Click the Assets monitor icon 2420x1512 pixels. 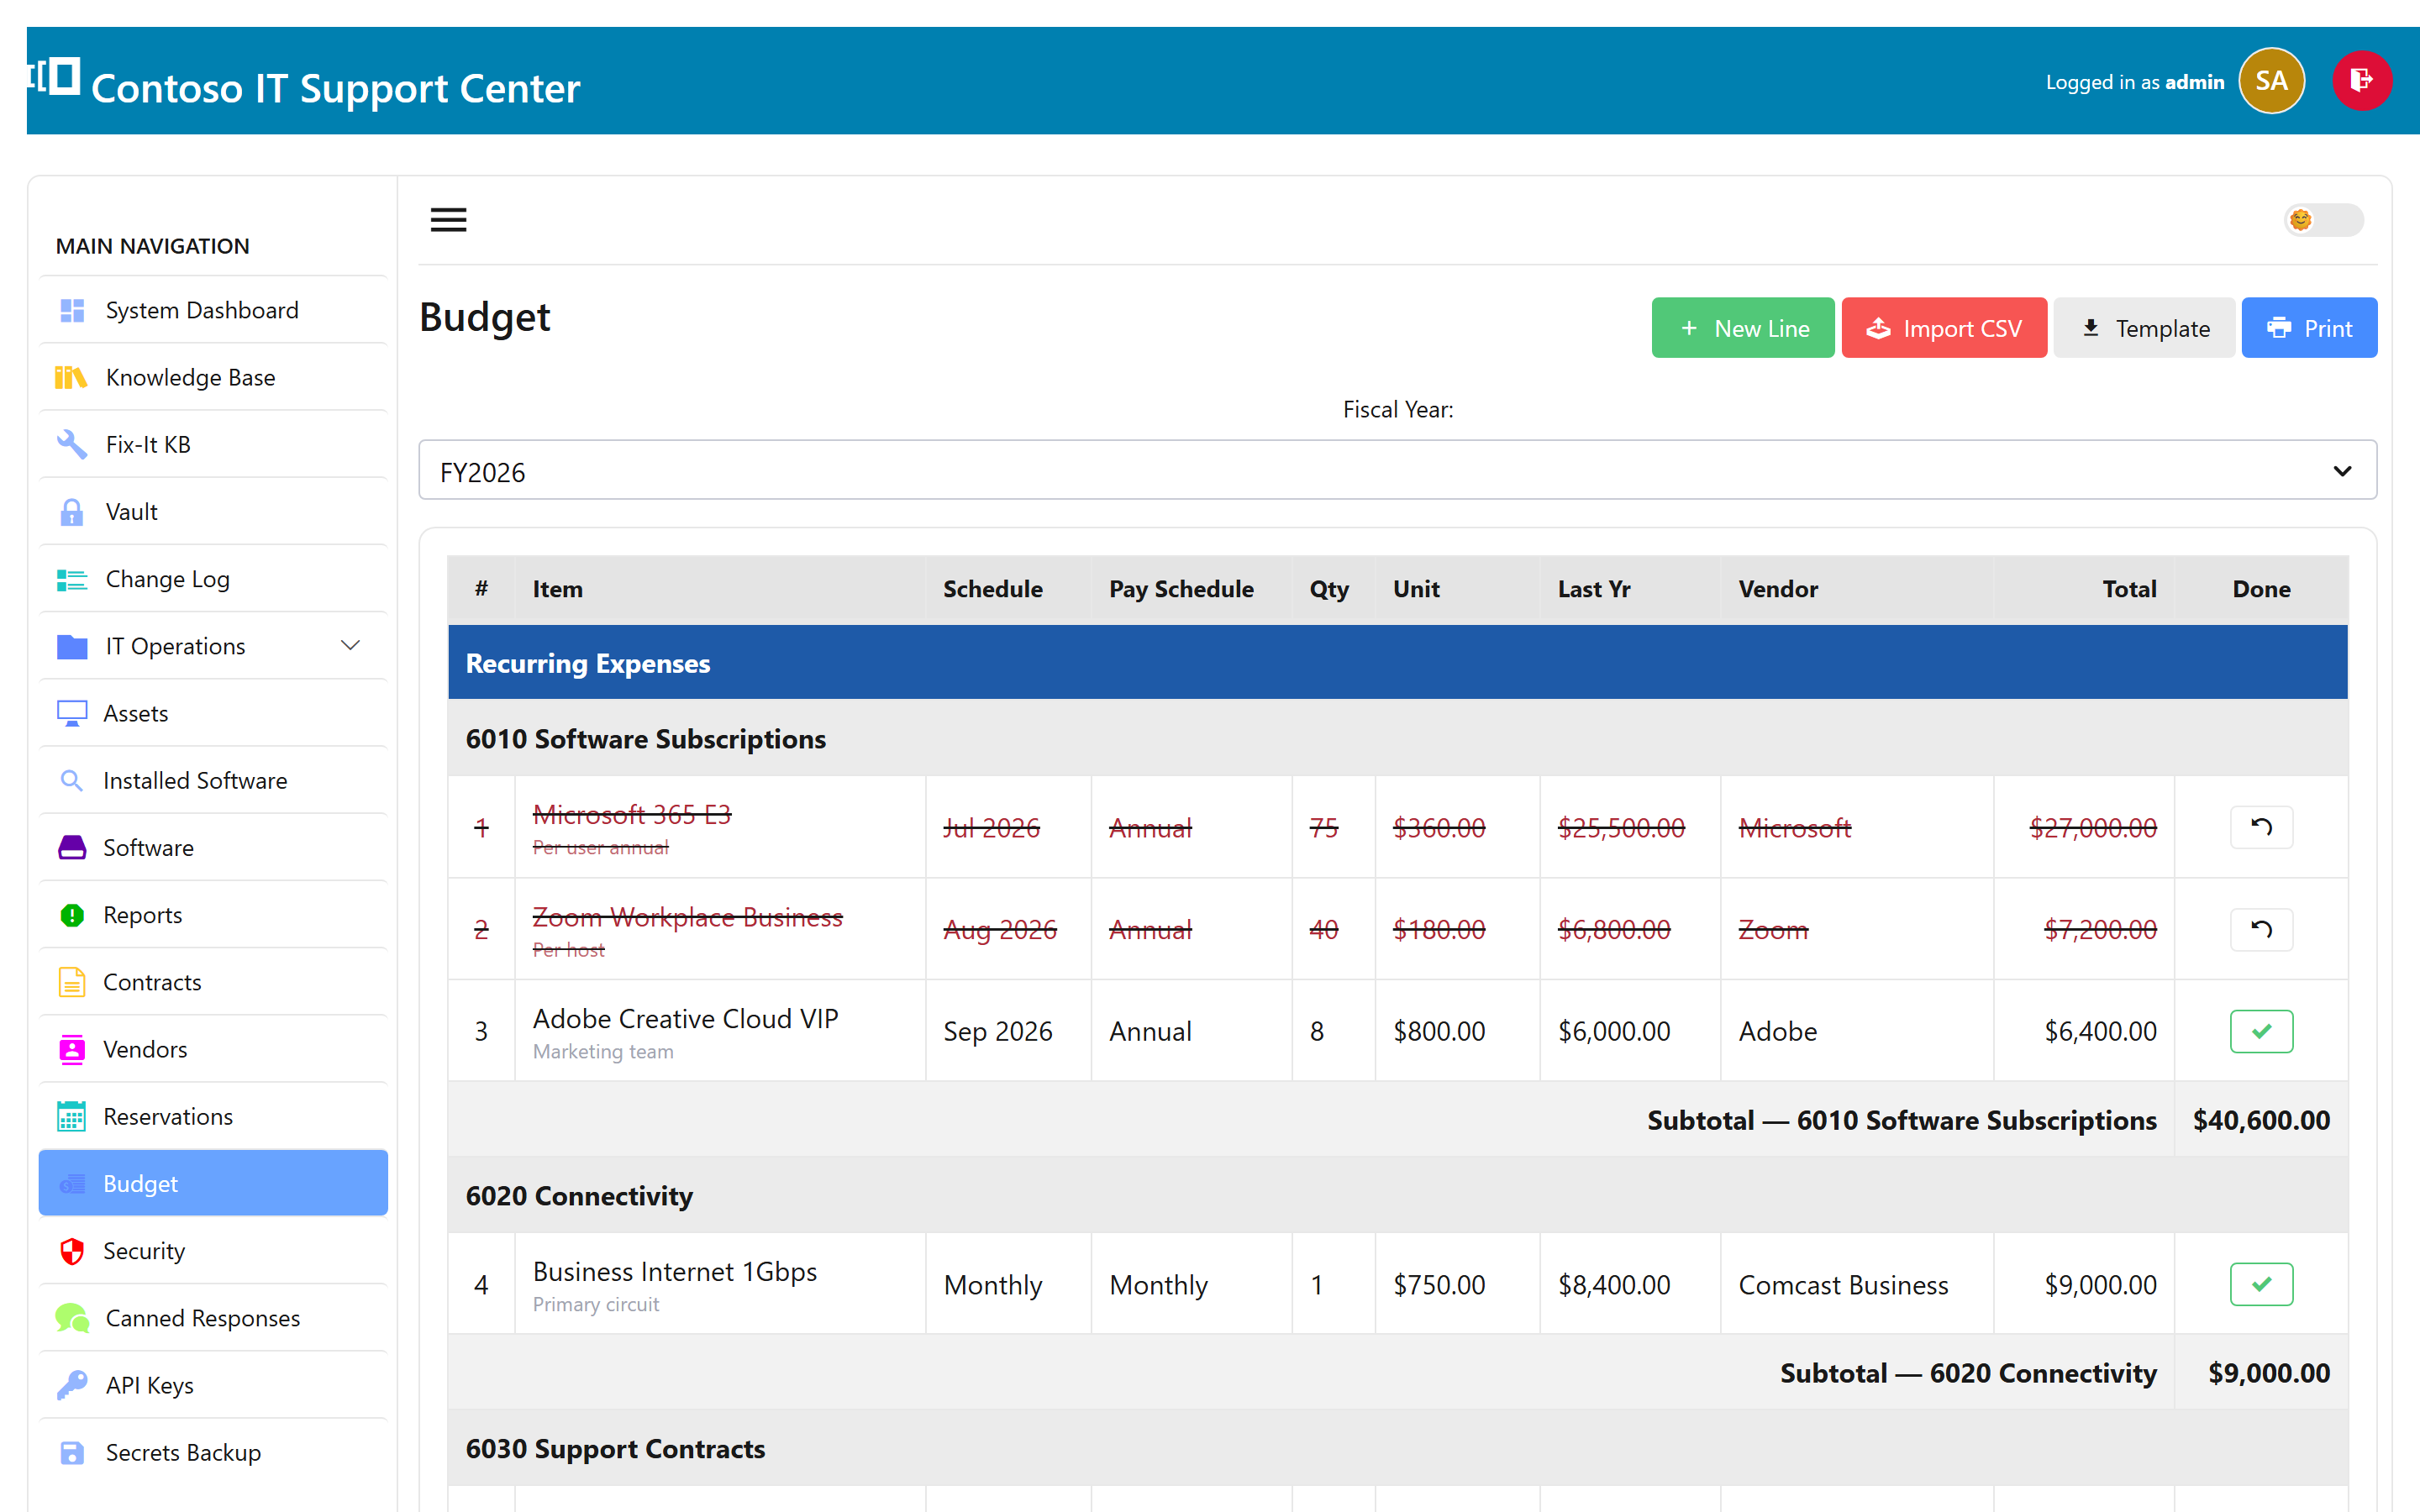[72, 713]
